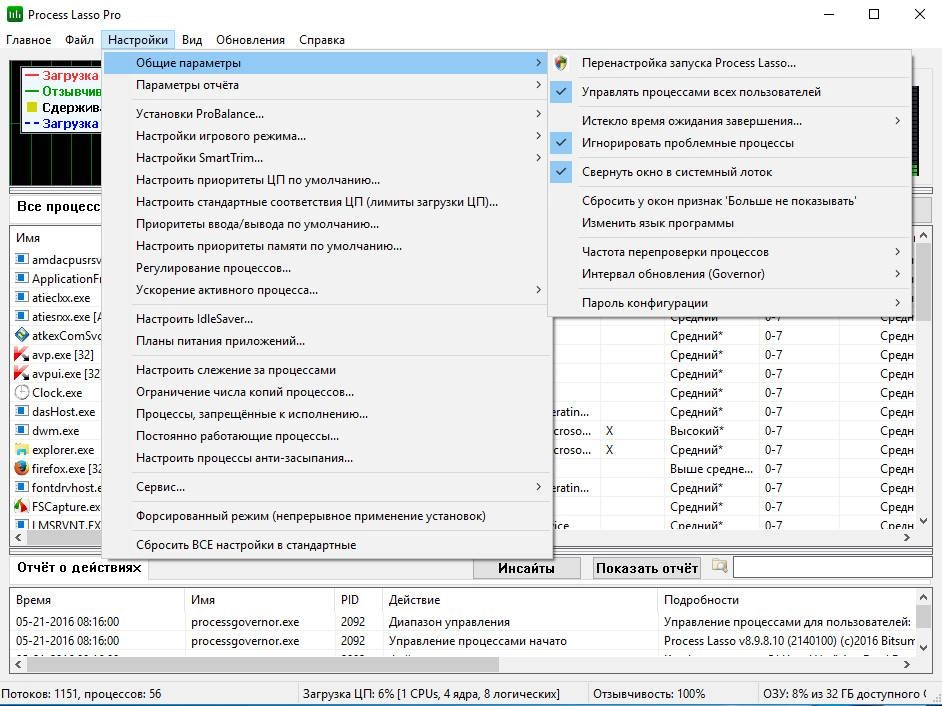Open the Обновления menu
The height and width of the screenshot is (706, 942).
coord(250,40)
